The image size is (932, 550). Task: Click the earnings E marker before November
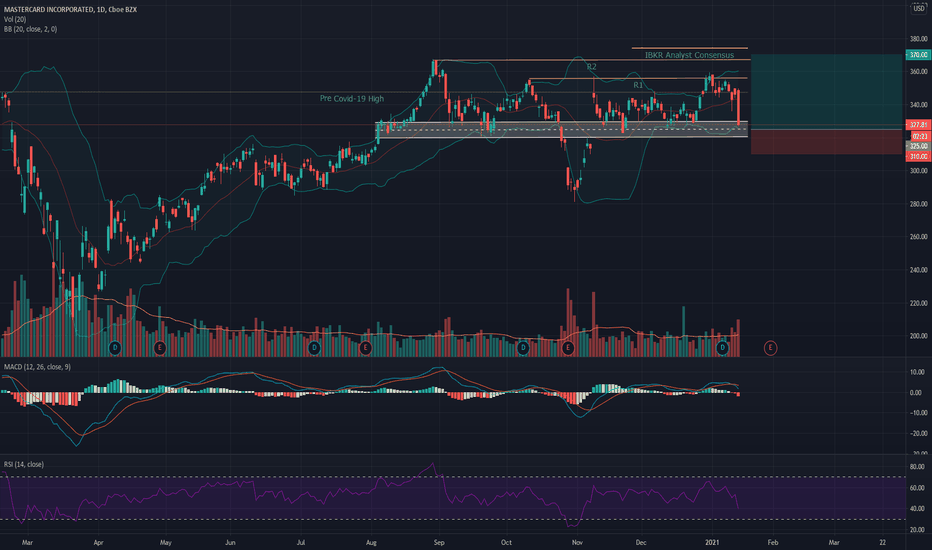click(568, 348)
